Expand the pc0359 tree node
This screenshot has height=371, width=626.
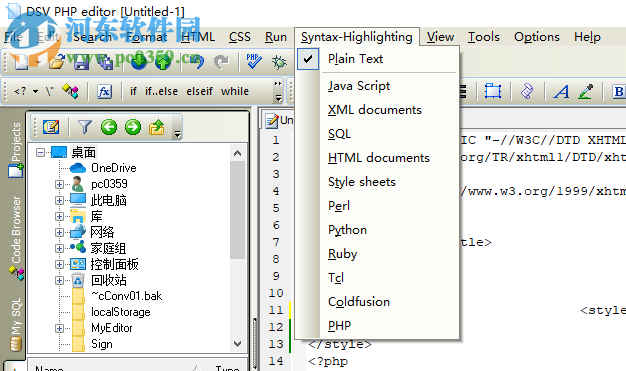click(x=59, y=184)
